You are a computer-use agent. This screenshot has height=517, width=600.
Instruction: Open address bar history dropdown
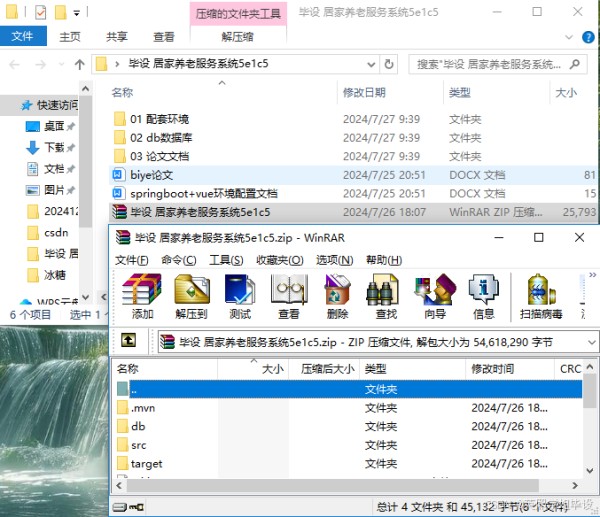371,64
